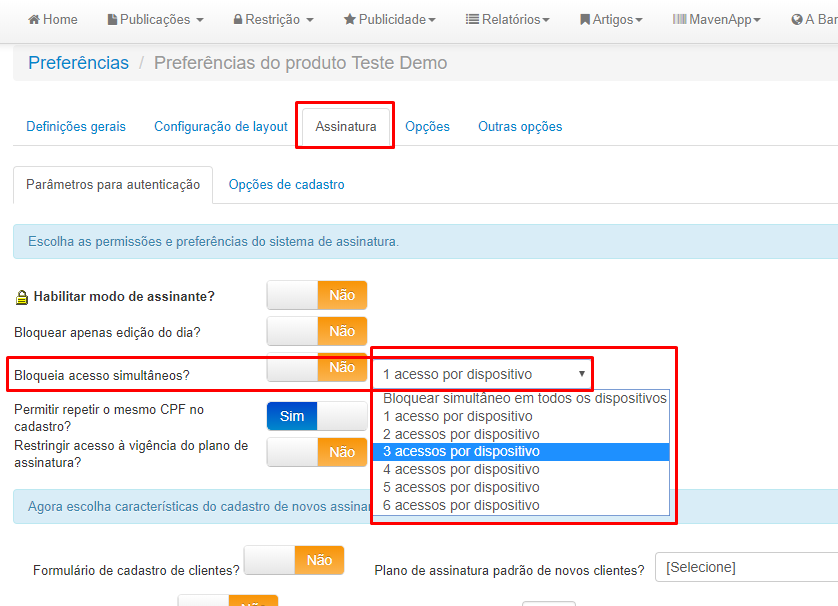Click the Publicidade star icon
The image size is (838, 606).
coord(350,20)
